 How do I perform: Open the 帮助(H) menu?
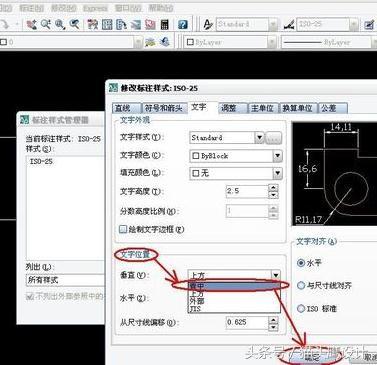(x=160, y=8)
